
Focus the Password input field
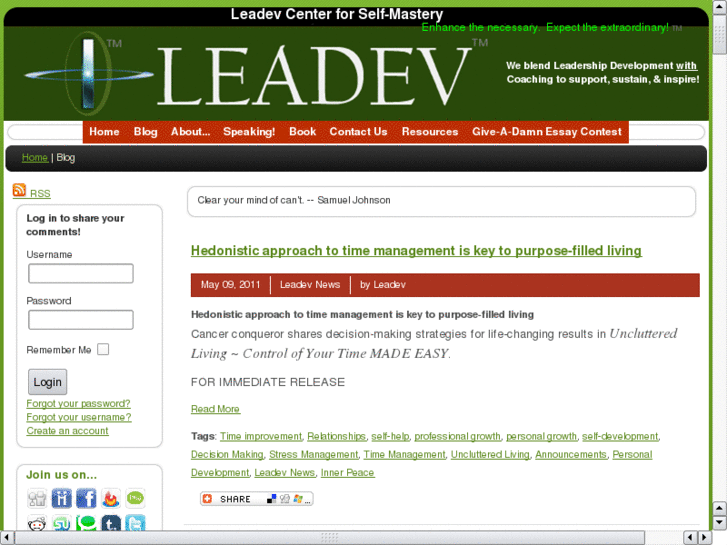pos(81,320)
